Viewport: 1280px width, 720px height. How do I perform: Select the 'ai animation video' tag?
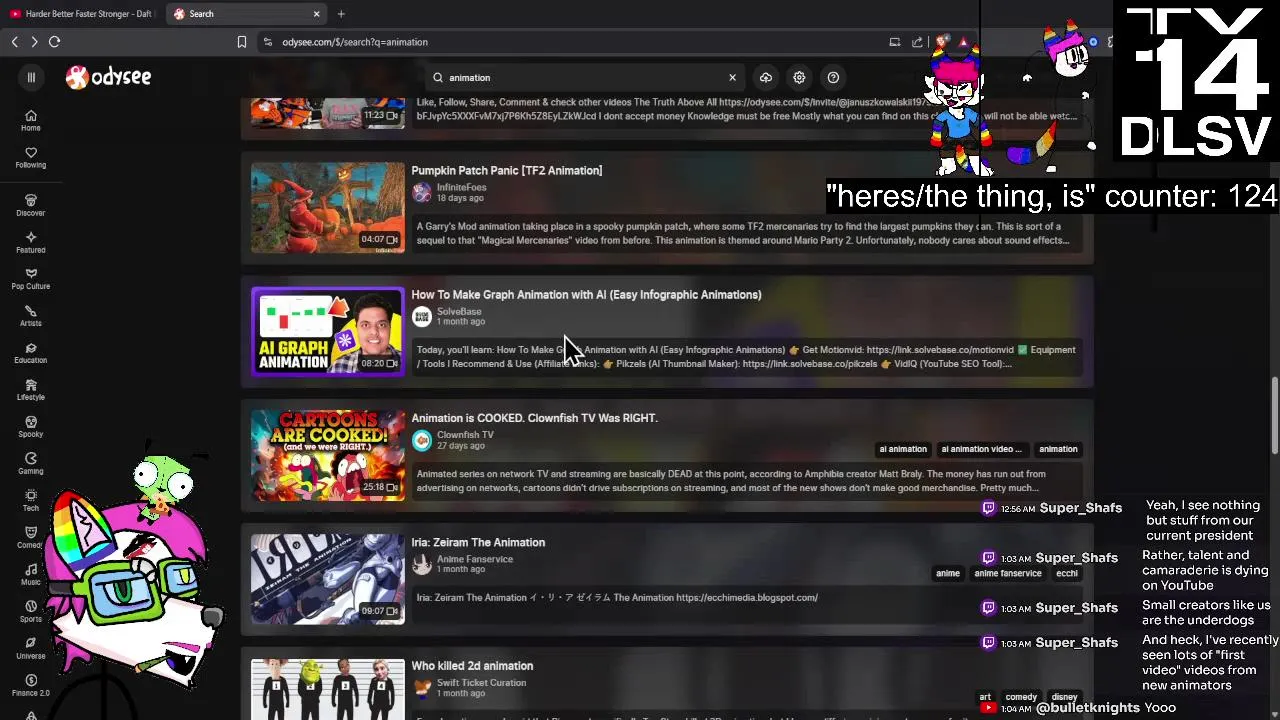click(x=981, y=449)
